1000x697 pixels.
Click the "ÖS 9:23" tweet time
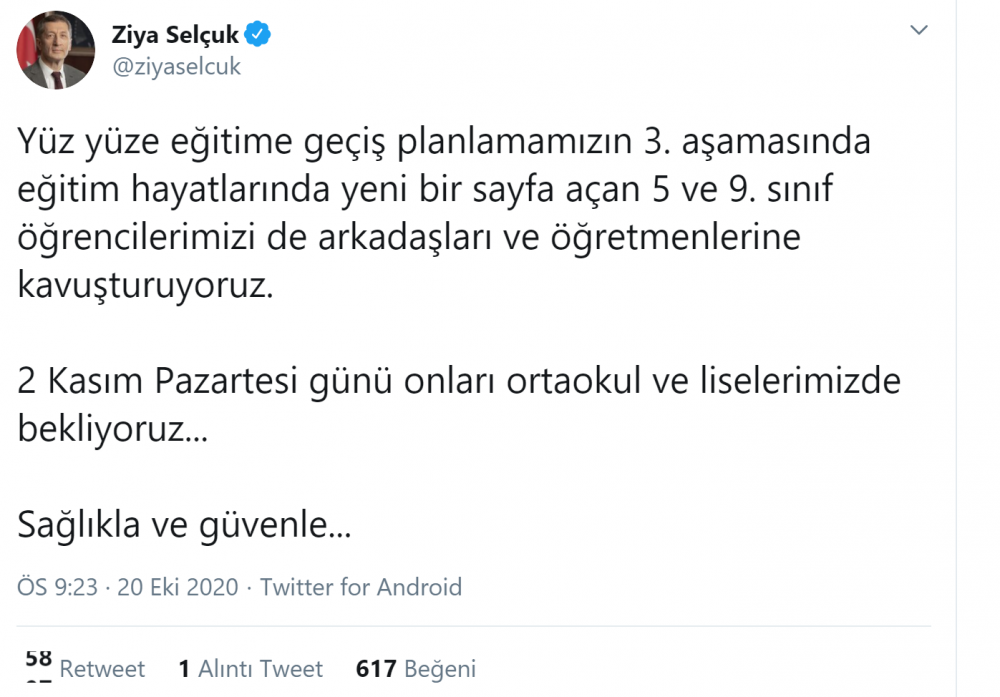[57, 587]
